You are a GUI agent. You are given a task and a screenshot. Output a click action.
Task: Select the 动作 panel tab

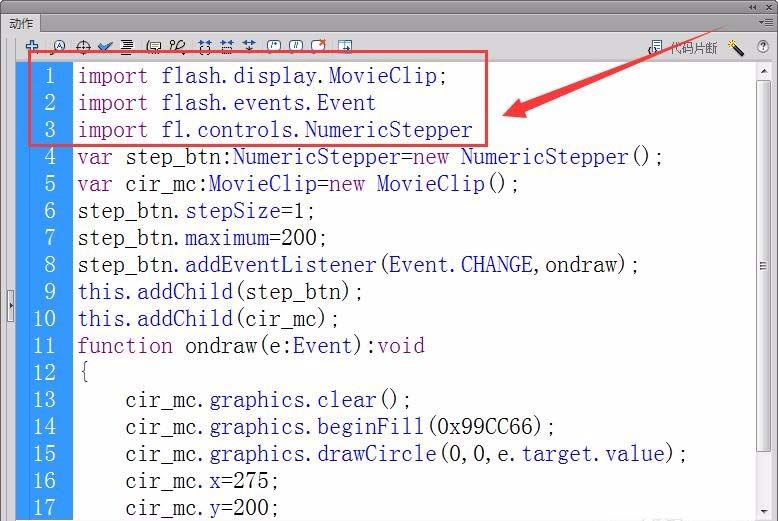(21, 23)
